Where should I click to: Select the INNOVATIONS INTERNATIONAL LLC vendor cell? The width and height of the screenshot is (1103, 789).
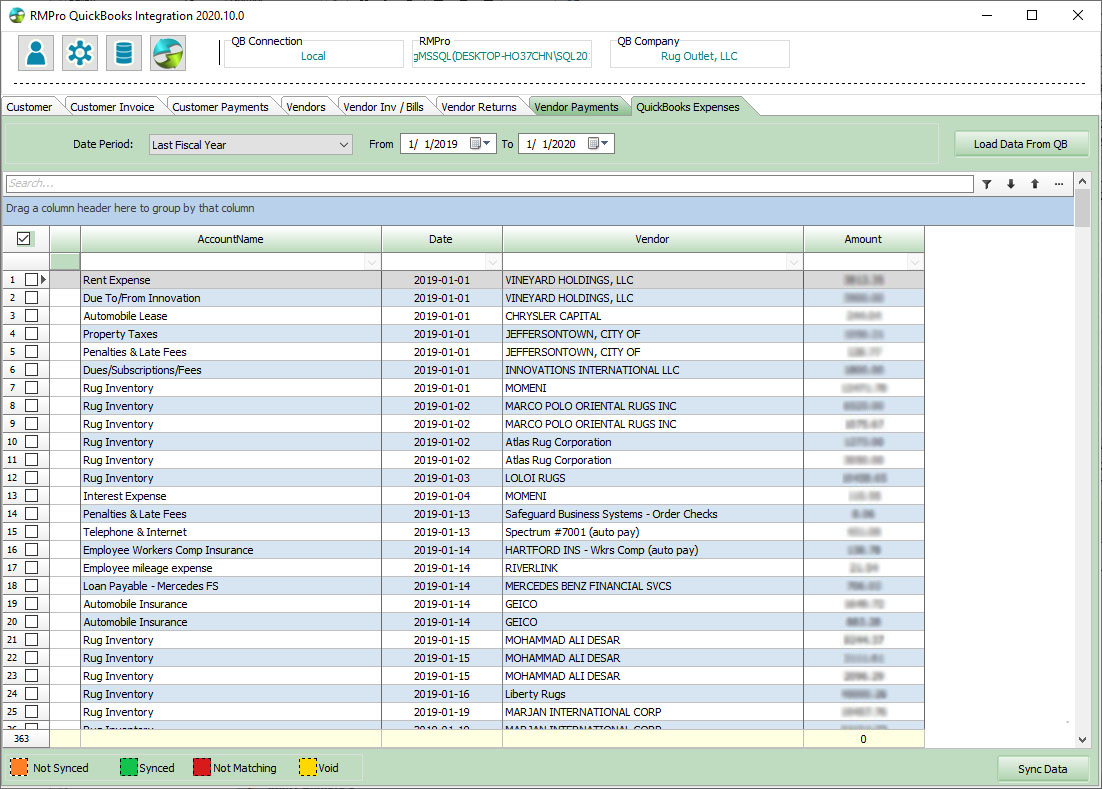click(653, 370)
